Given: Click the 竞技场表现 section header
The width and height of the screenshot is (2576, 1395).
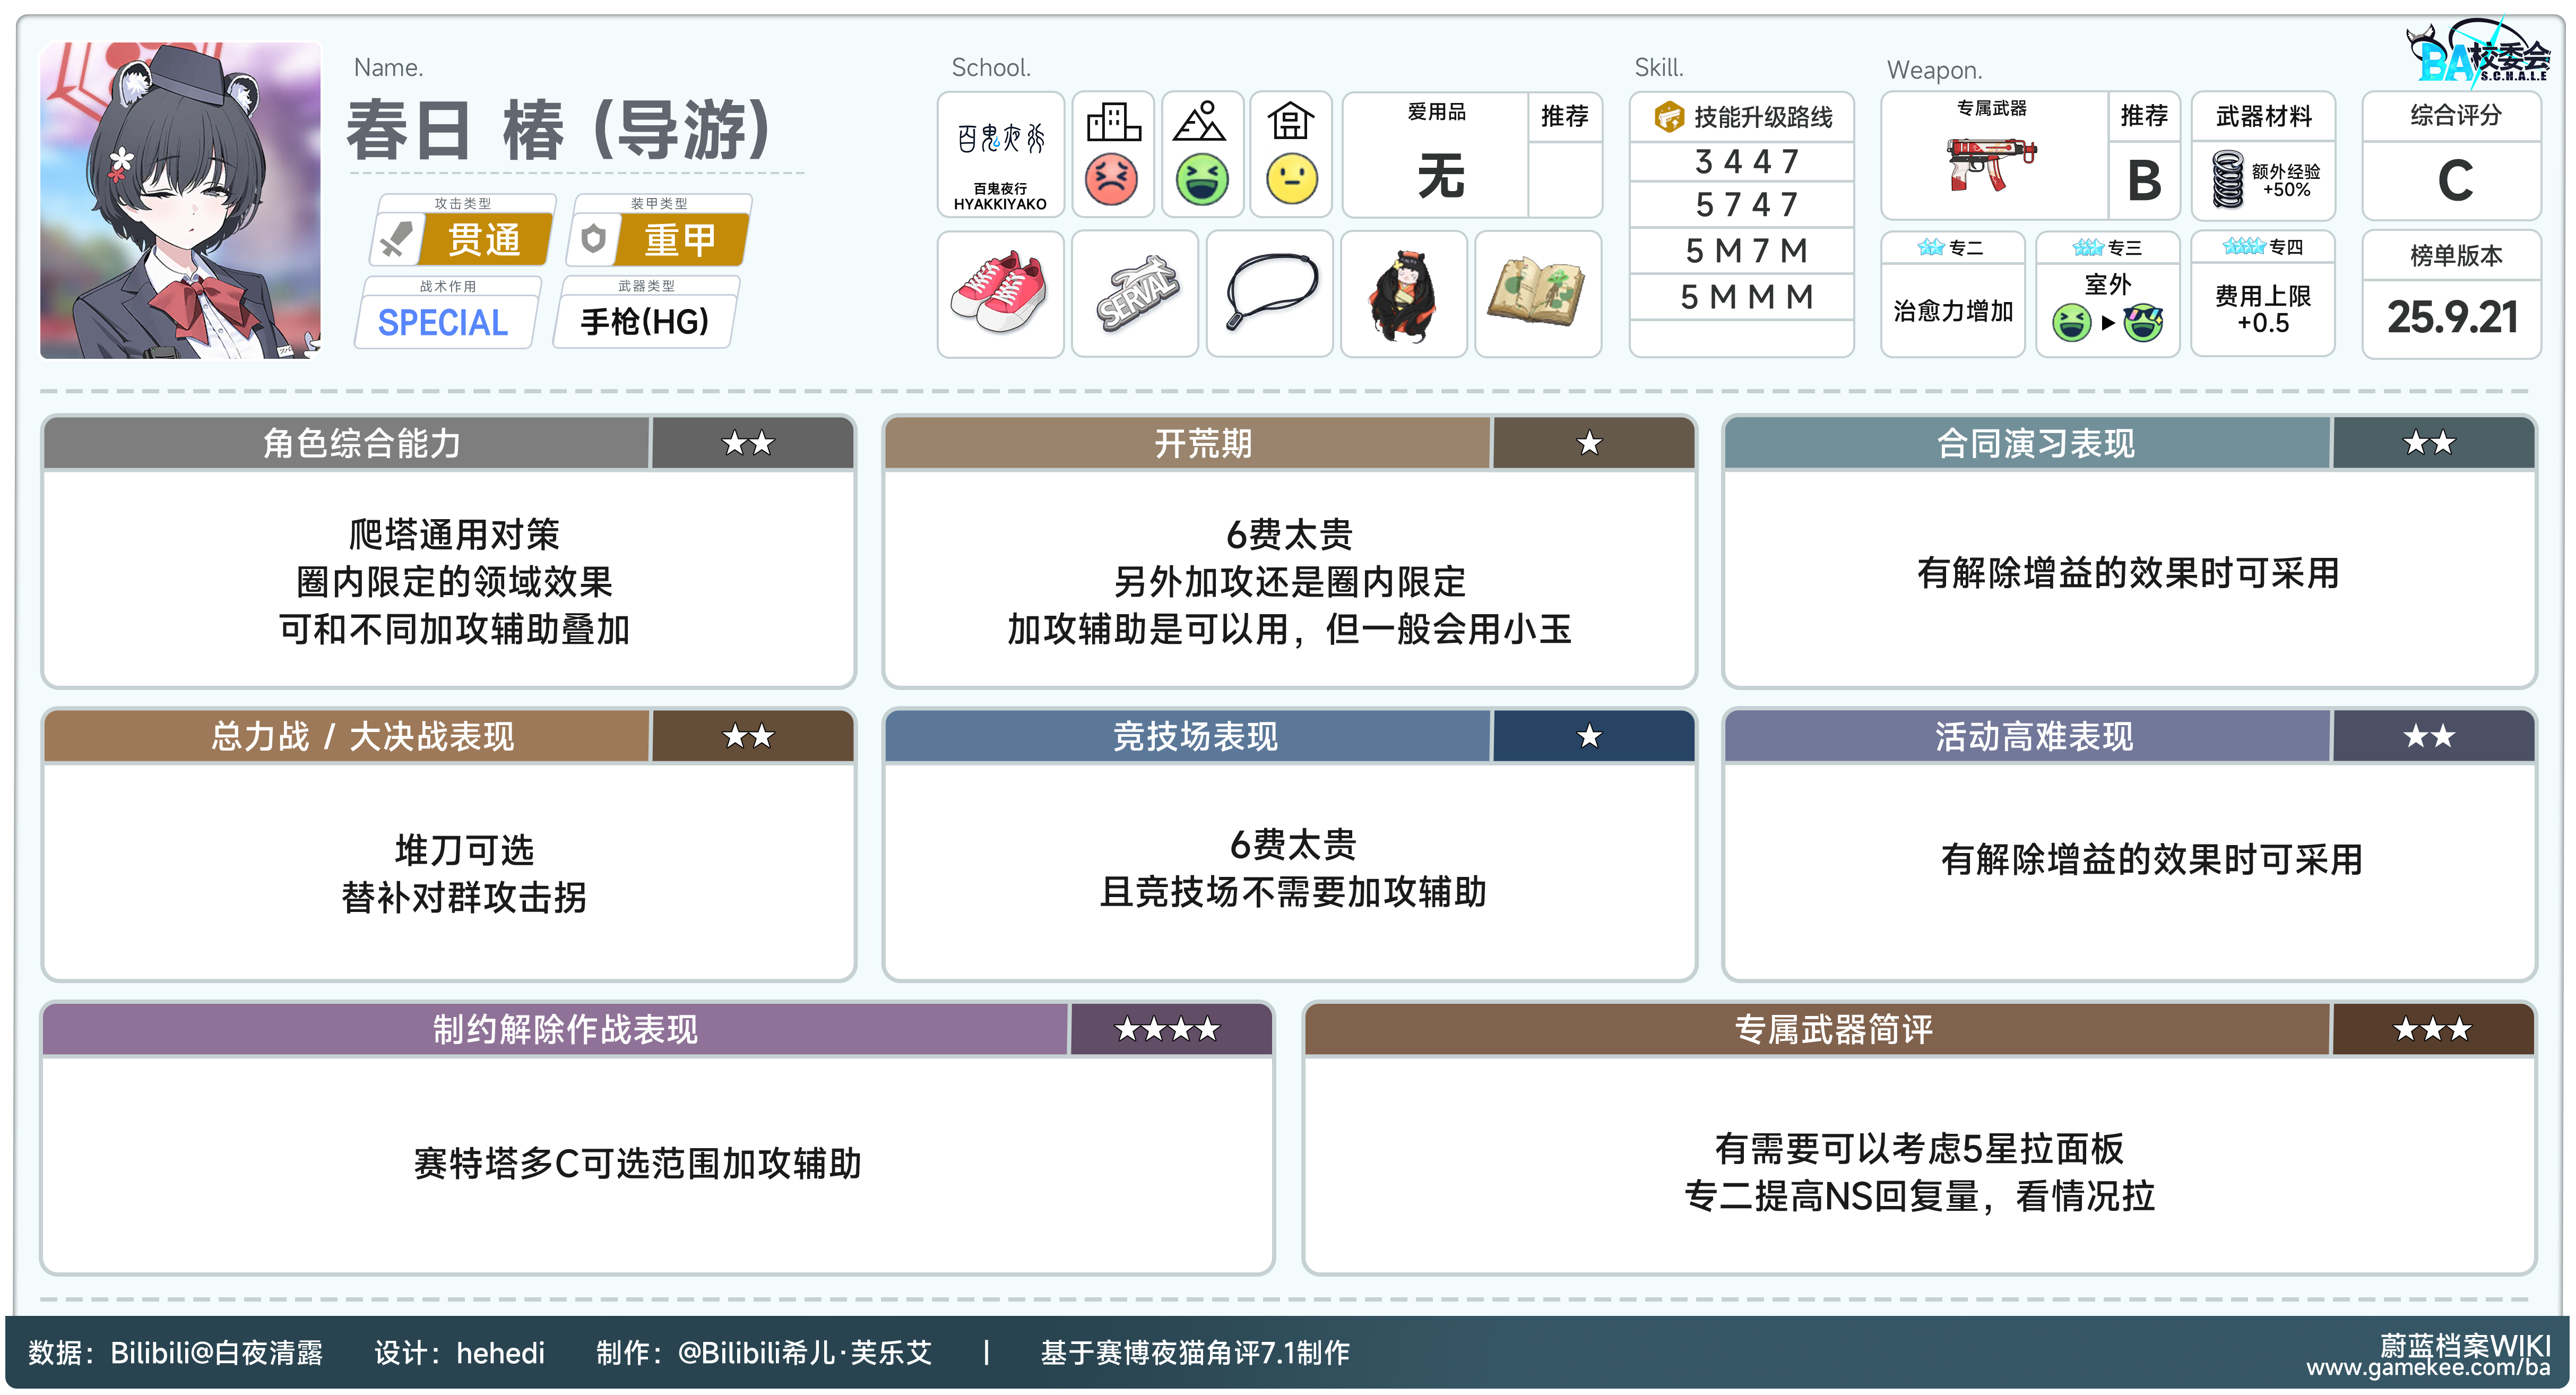Looking at the screenshot, I should [1194, 737].
